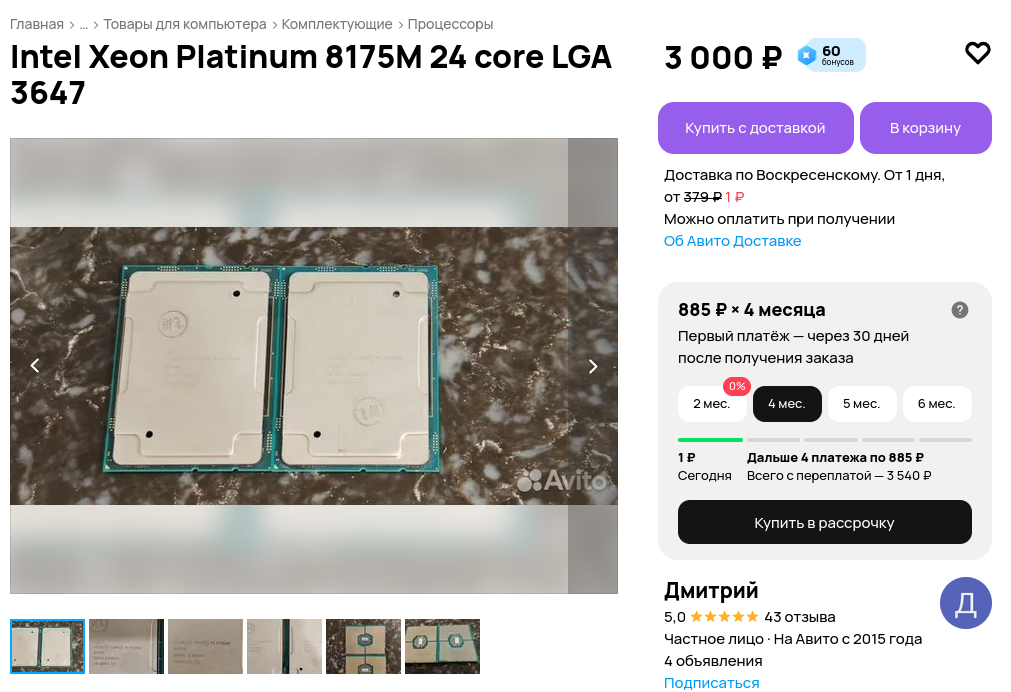Open seller Дмитрий's avatar
1011x692 pixels.
pyautogui.click(x=965, y=603)
